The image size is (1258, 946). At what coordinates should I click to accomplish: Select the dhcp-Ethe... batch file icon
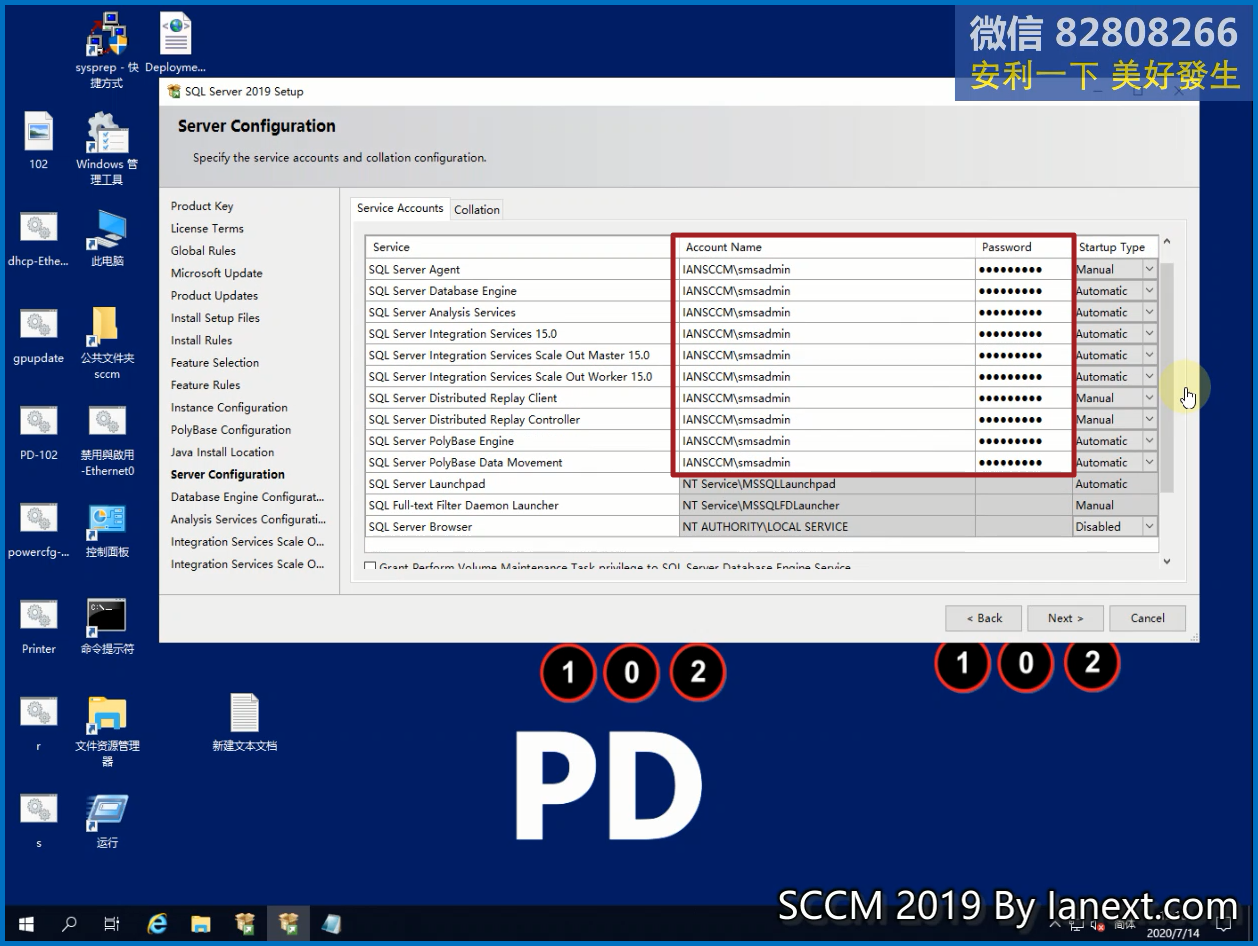(38, 238)
